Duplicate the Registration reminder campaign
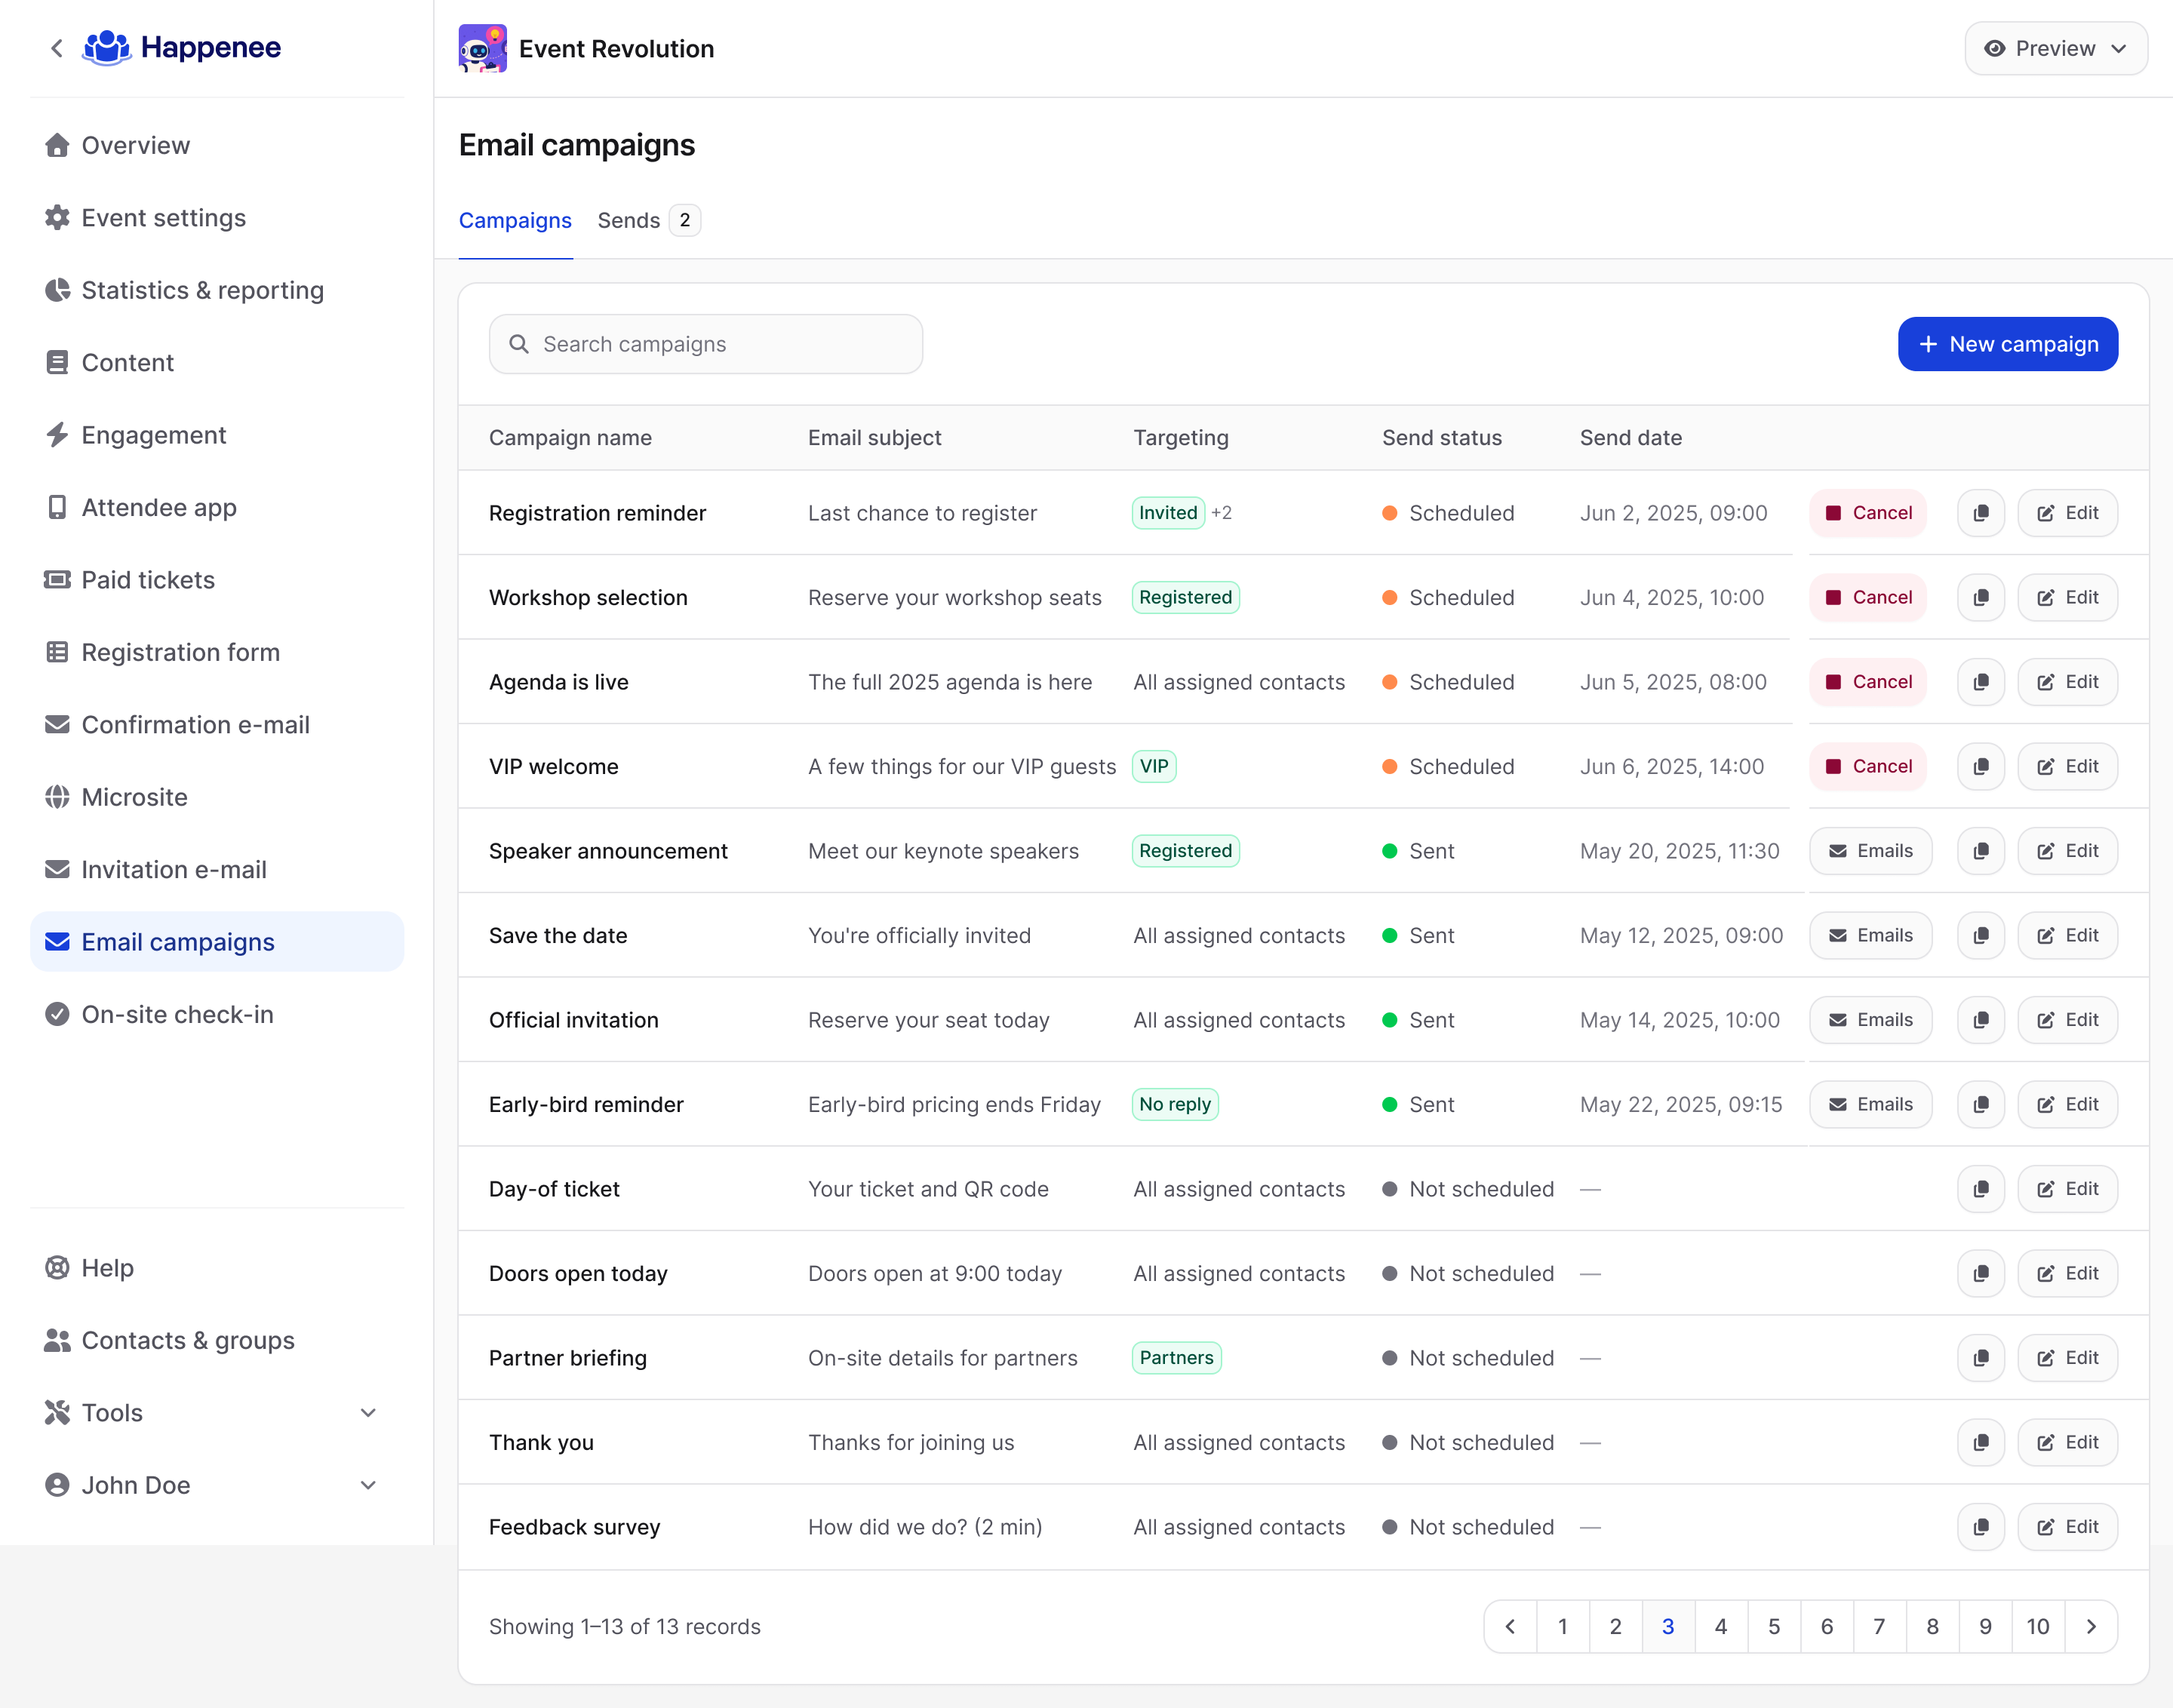Image resolution: width=2173 pixels, height=1708 pixels. coord(1980,513)
